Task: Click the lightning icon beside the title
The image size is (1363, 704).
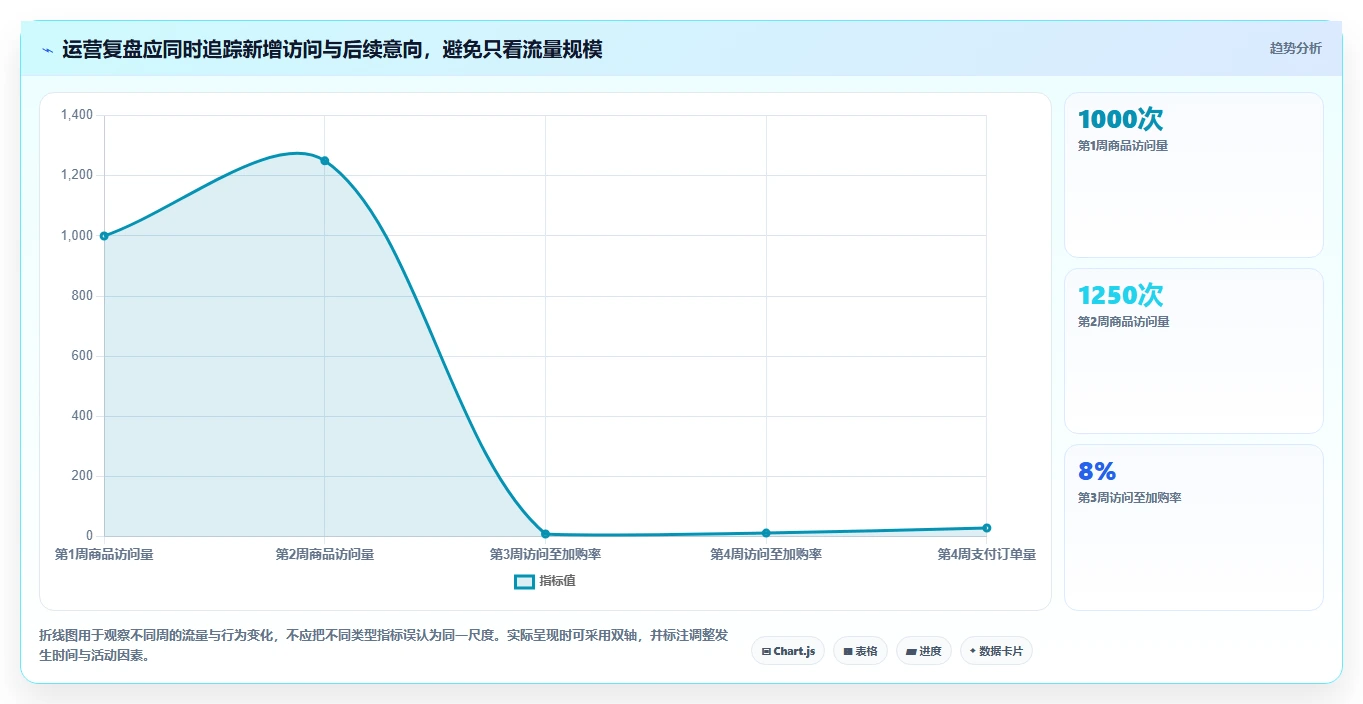Action: coord(47,50)
